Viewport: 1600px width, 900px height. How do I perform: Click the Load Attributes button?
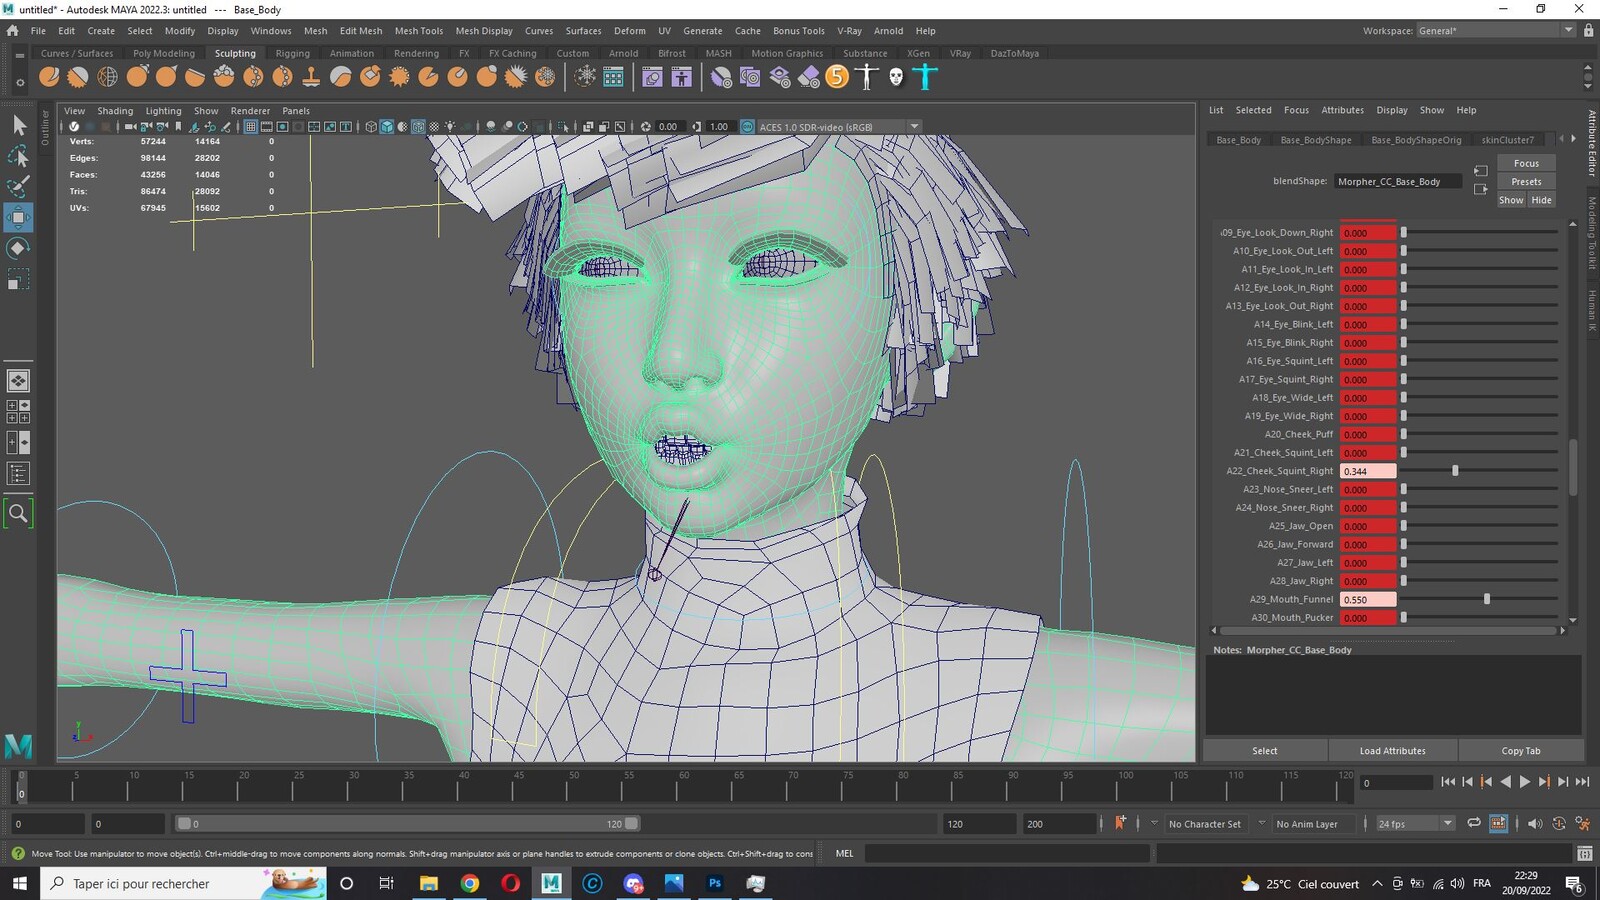pyautogui.click(x=1392, y=751)
